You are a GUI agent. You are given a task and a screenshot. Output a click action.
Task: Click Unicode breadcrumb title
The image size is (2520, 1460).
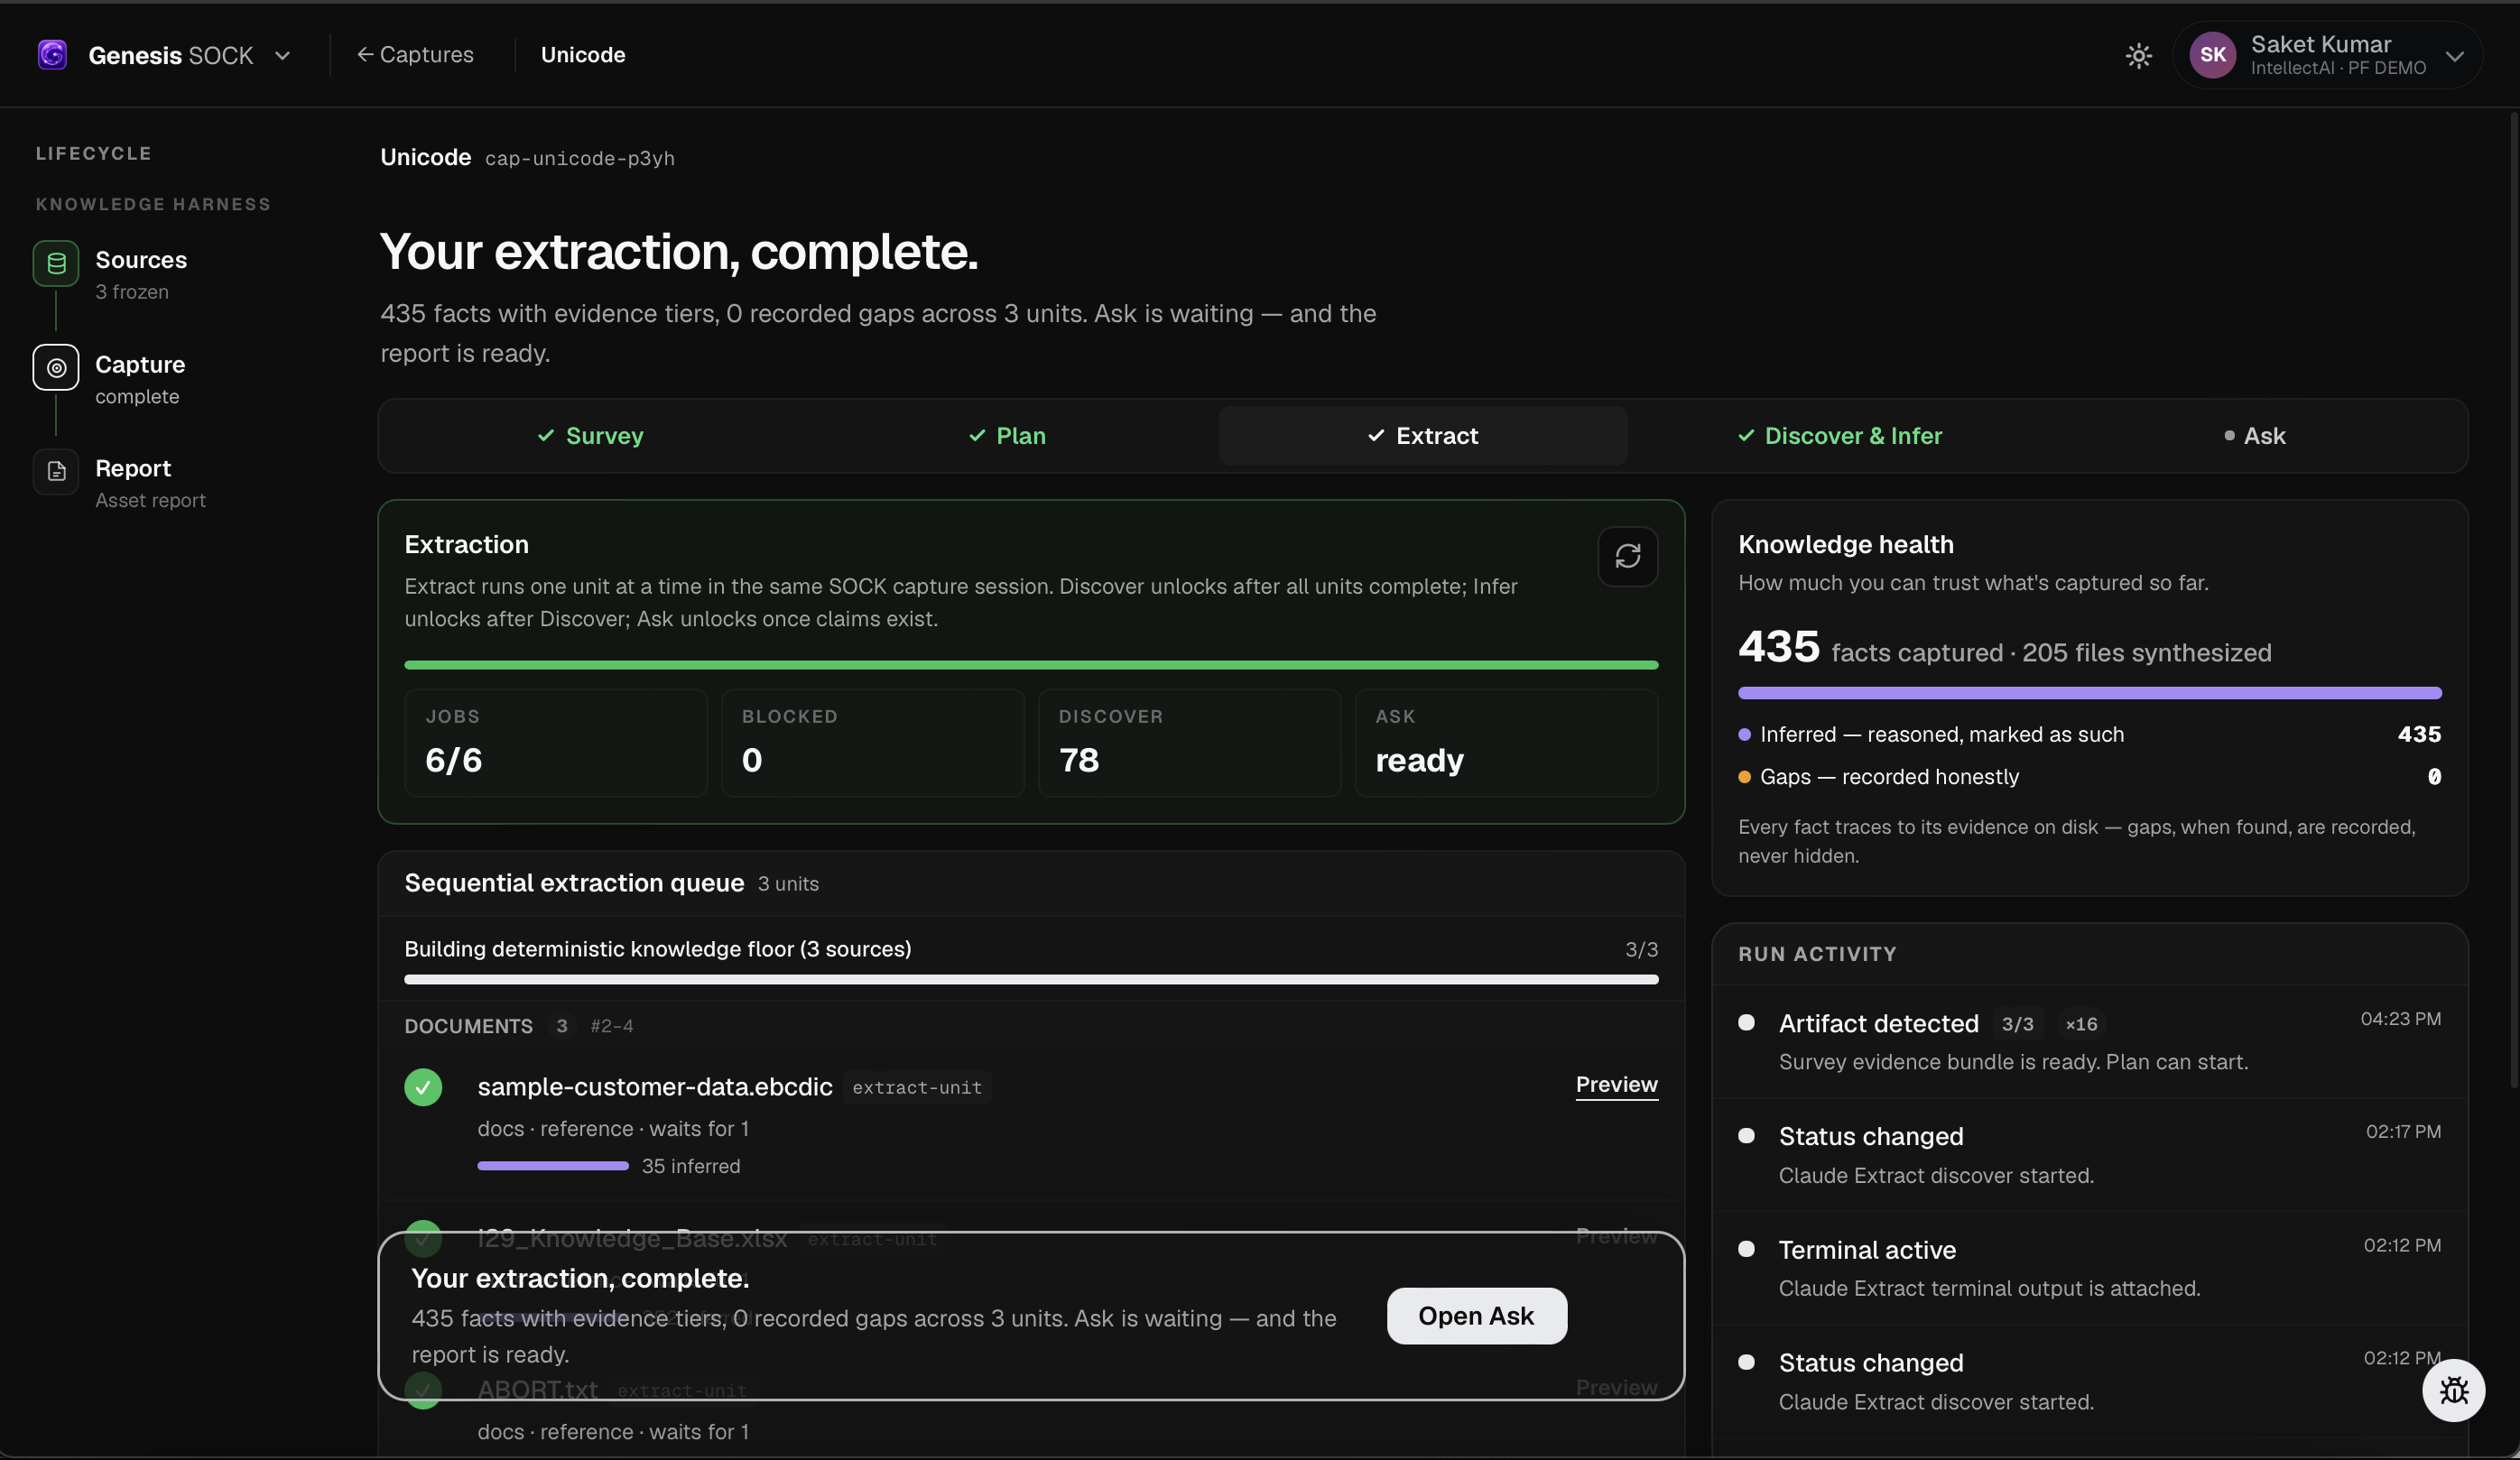coord(583,55)
